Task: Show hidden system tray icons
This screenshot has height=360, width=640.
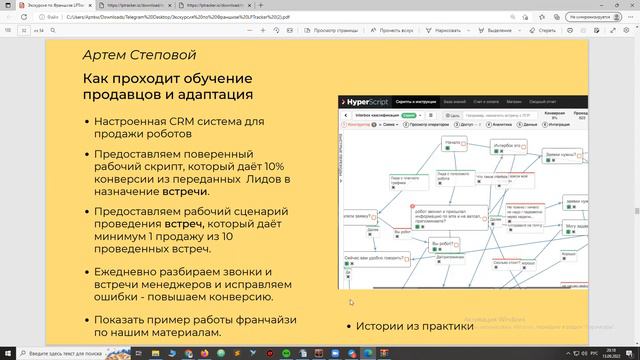Action: pyautogui.click(x=568, y=353)
